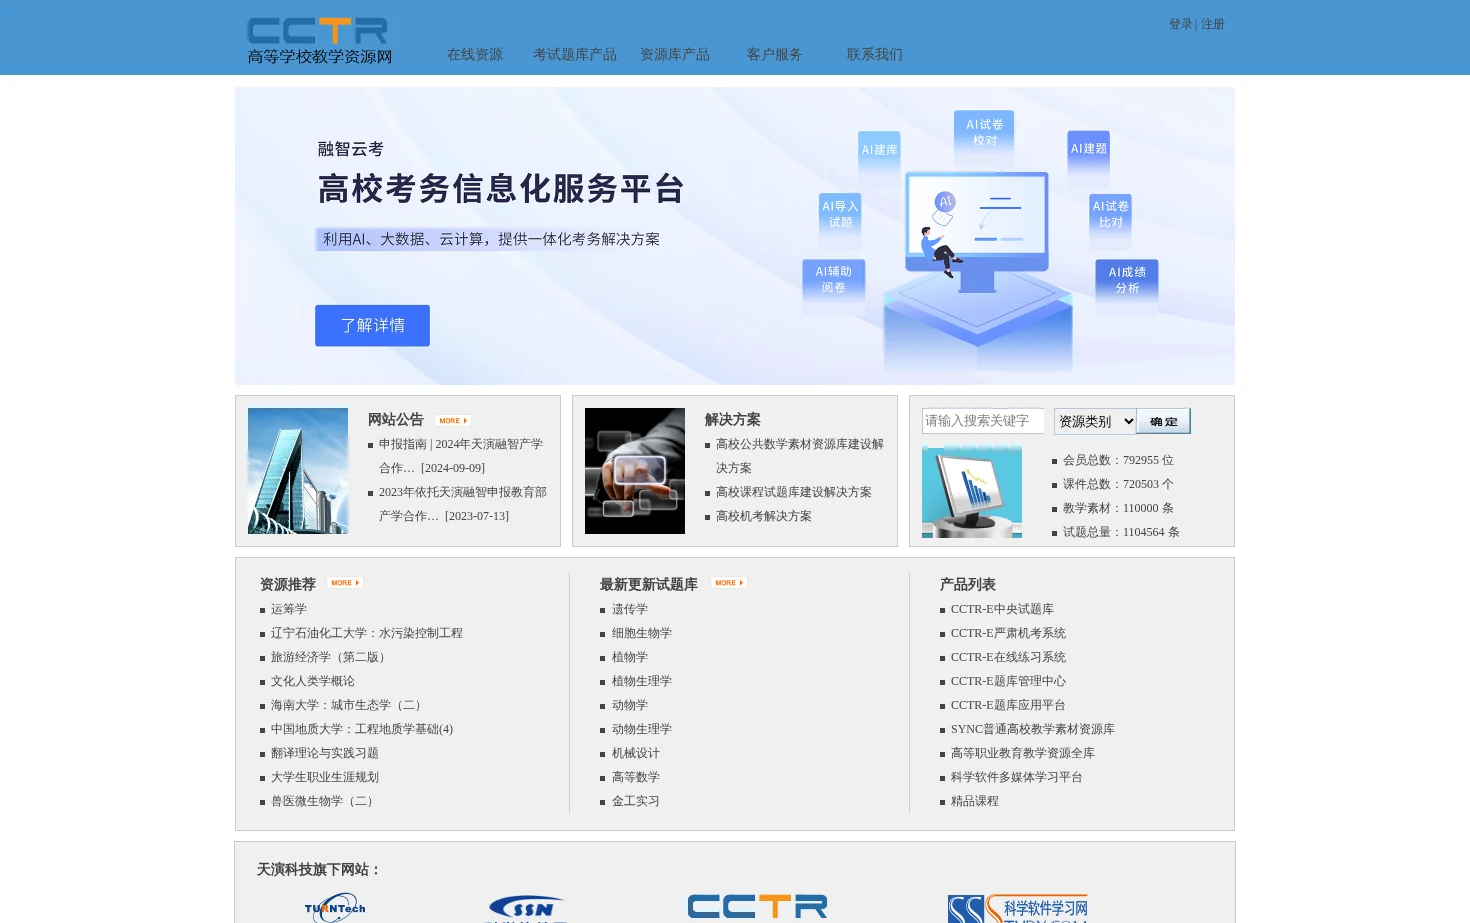Click the touchscreen thumbnail beside 解决方案

(635, 471)
